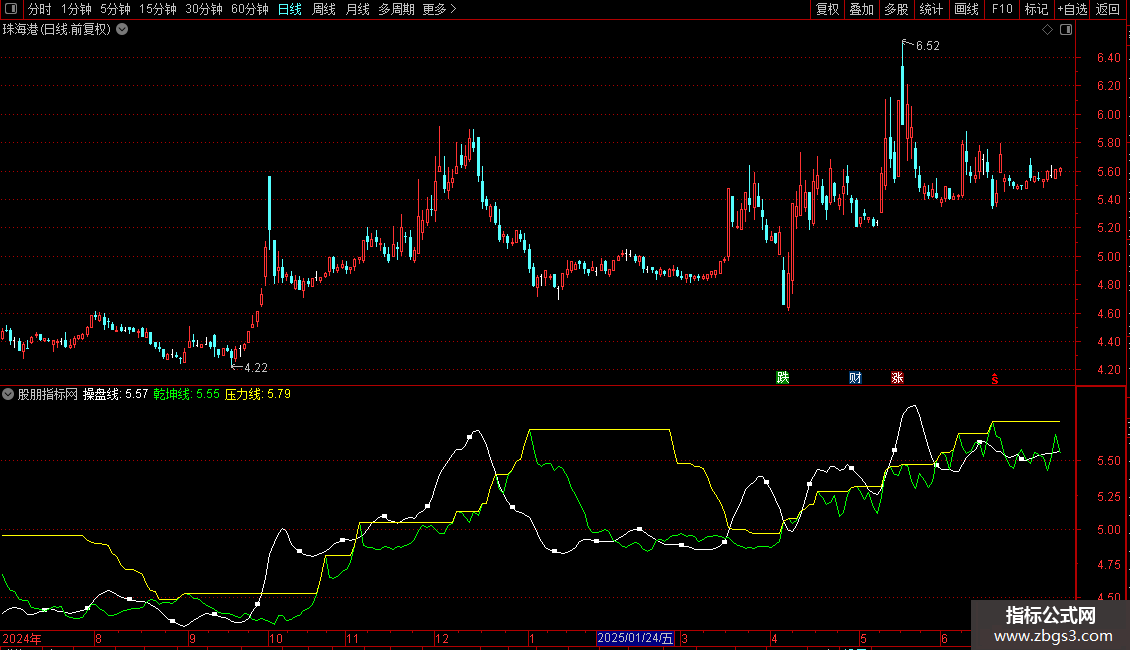
Task: Click the 股朋指标网 indicator name
Action: coord(48,394)
